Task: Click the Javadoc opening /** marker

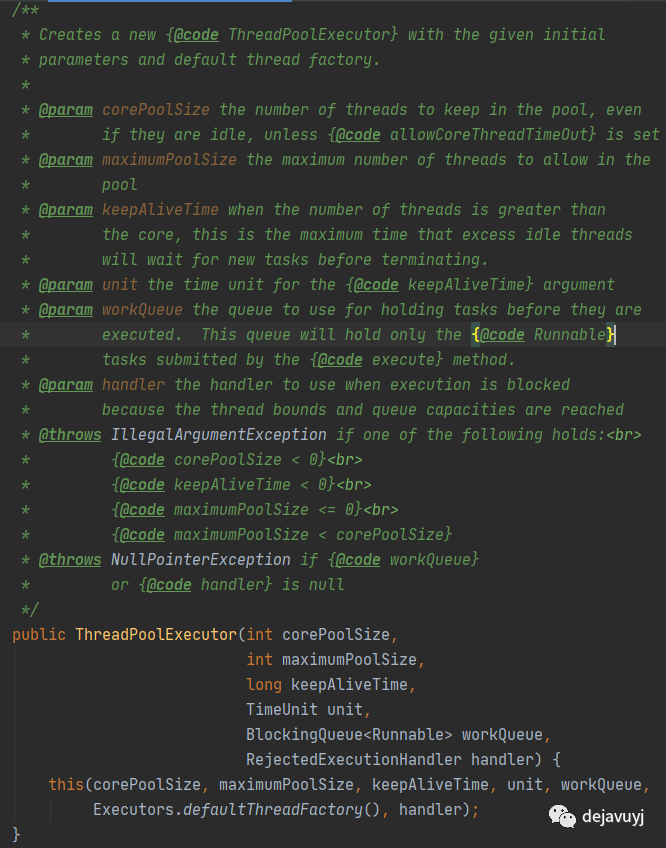Action: click(25, 10)
